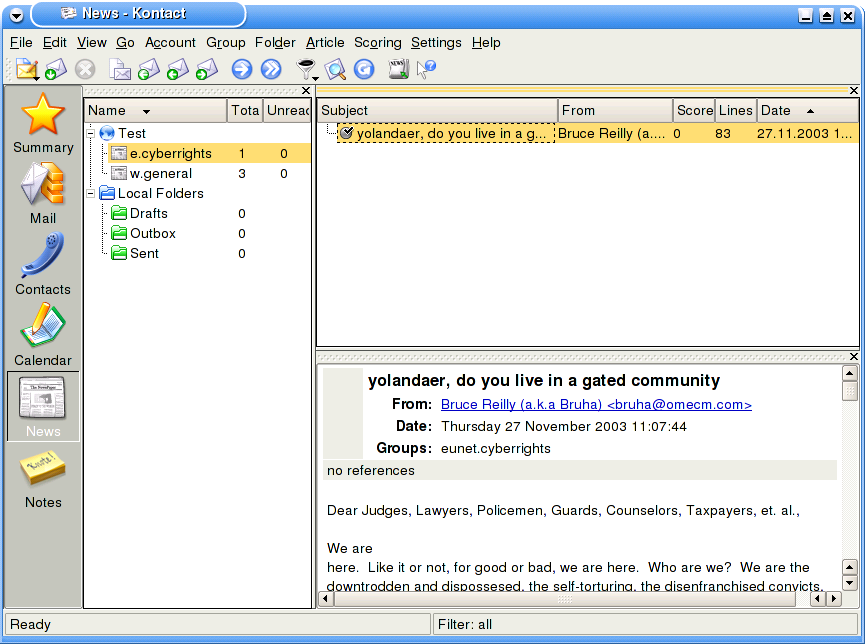Open the Help menu
Screen dimensions: 865x644
[486, 42]
